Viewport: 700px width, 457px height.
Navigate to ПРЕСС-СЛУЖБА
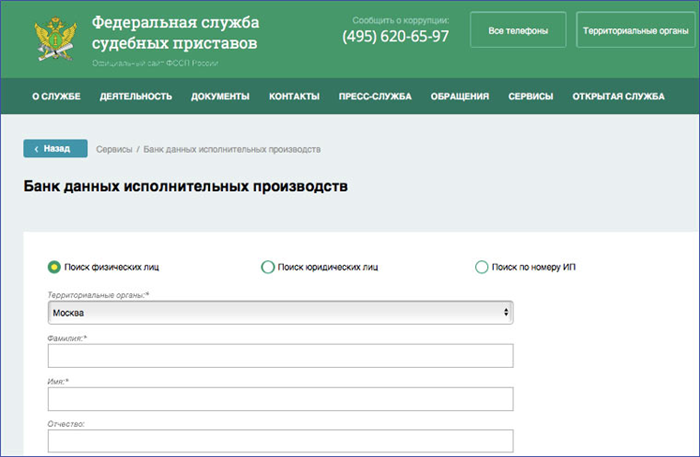click(x=375, y=96)
